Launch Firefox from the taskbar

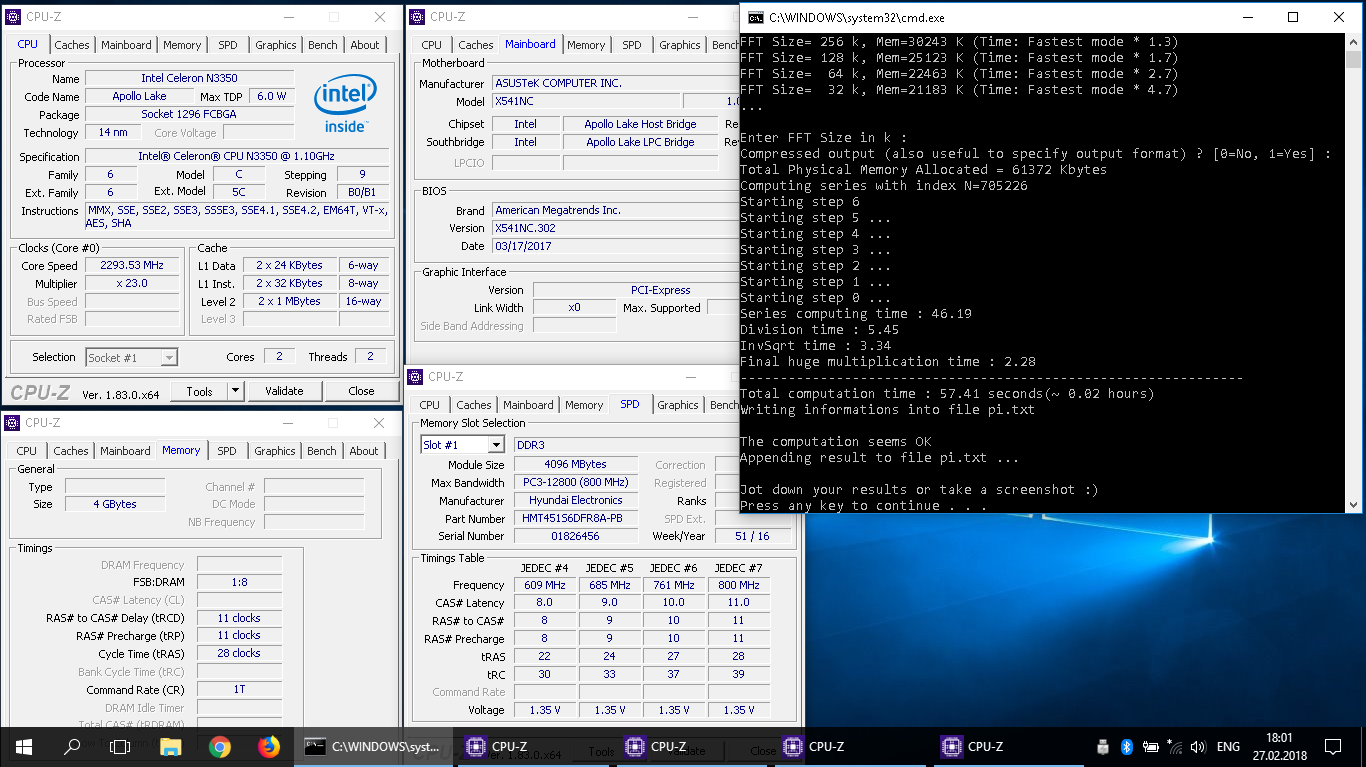point(268,746)
